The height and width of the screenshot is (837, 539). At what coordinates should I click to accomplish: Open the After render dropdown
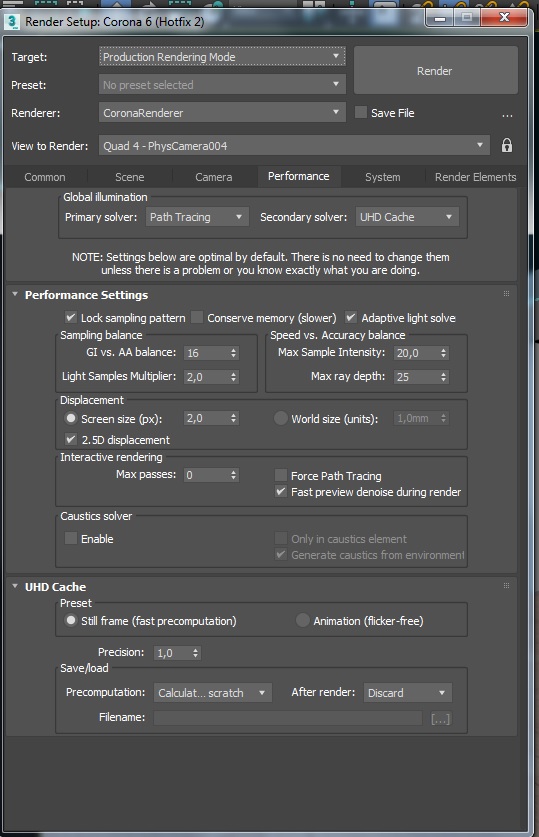(408, 692)
